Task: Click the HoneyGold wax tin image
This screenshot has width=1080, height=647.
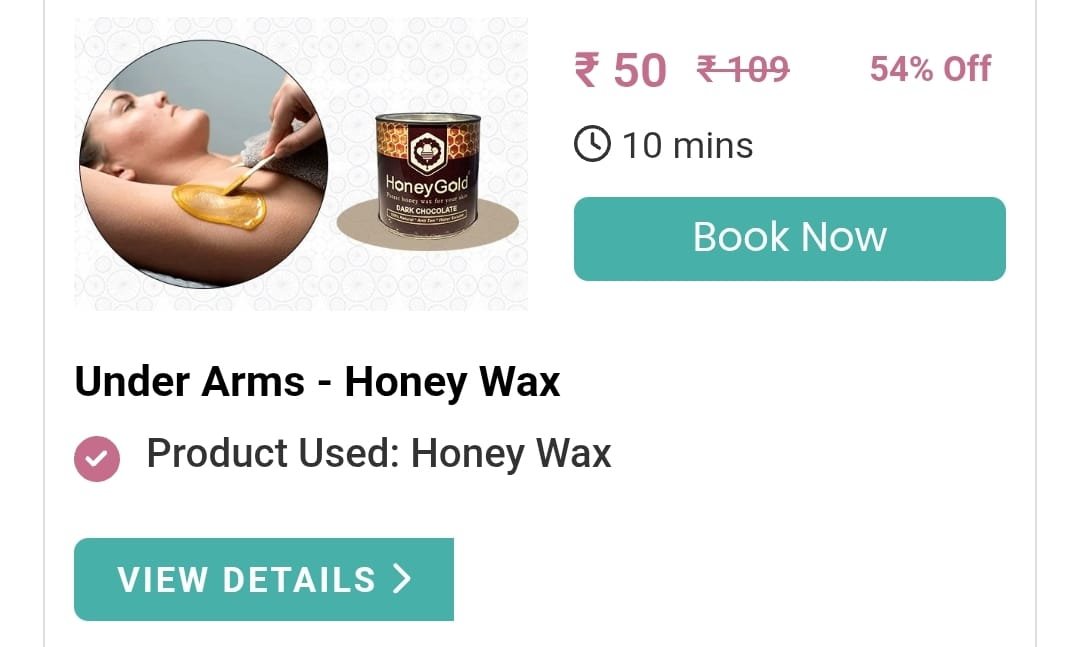Action: coord(427,176)
